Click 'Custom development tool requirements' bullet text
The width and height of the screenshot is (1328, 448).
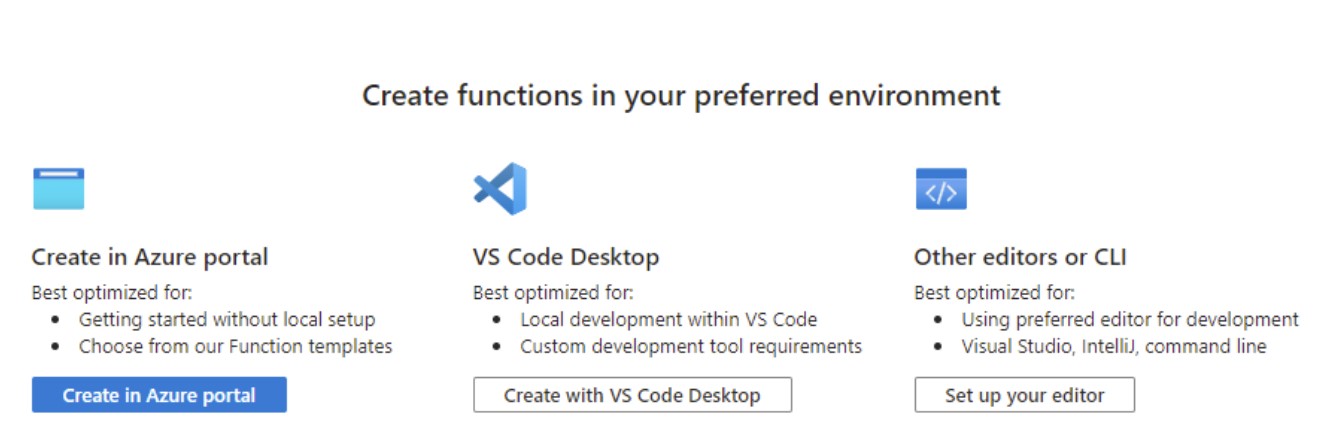coord(691,347)
